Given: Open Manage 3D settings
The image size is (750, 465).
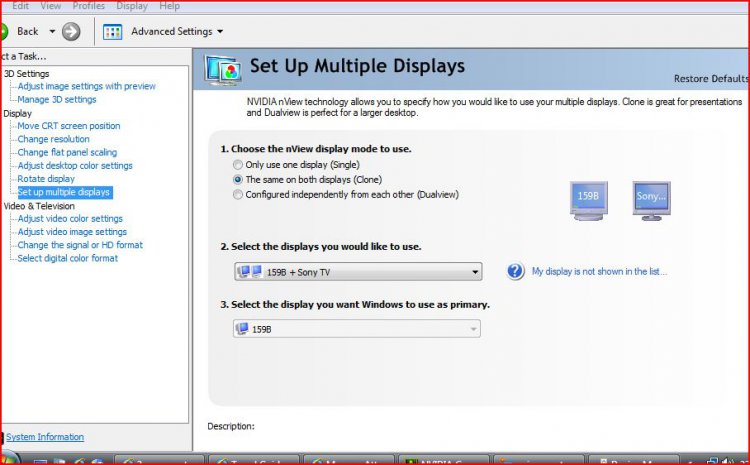Looking at the screenshot, I should click(57, 100).
